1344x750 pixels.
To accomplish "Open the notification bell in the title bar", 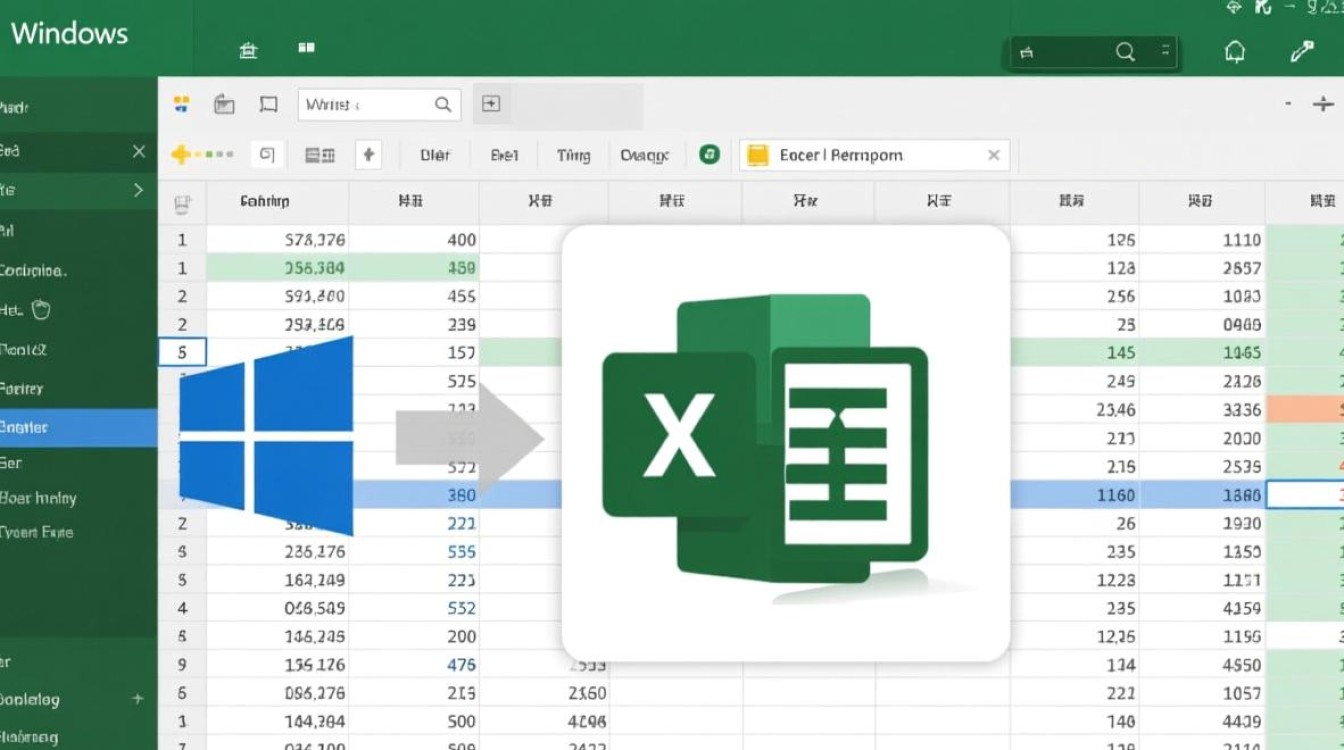I will pyautogui.click(x=1235, y=50).
